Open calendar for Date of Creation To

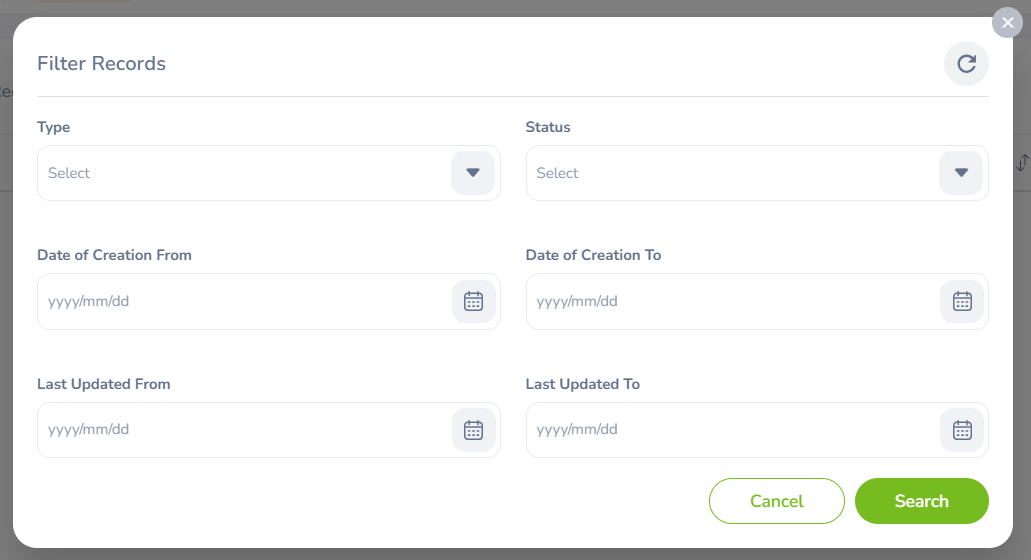click(x=962, y=301)
